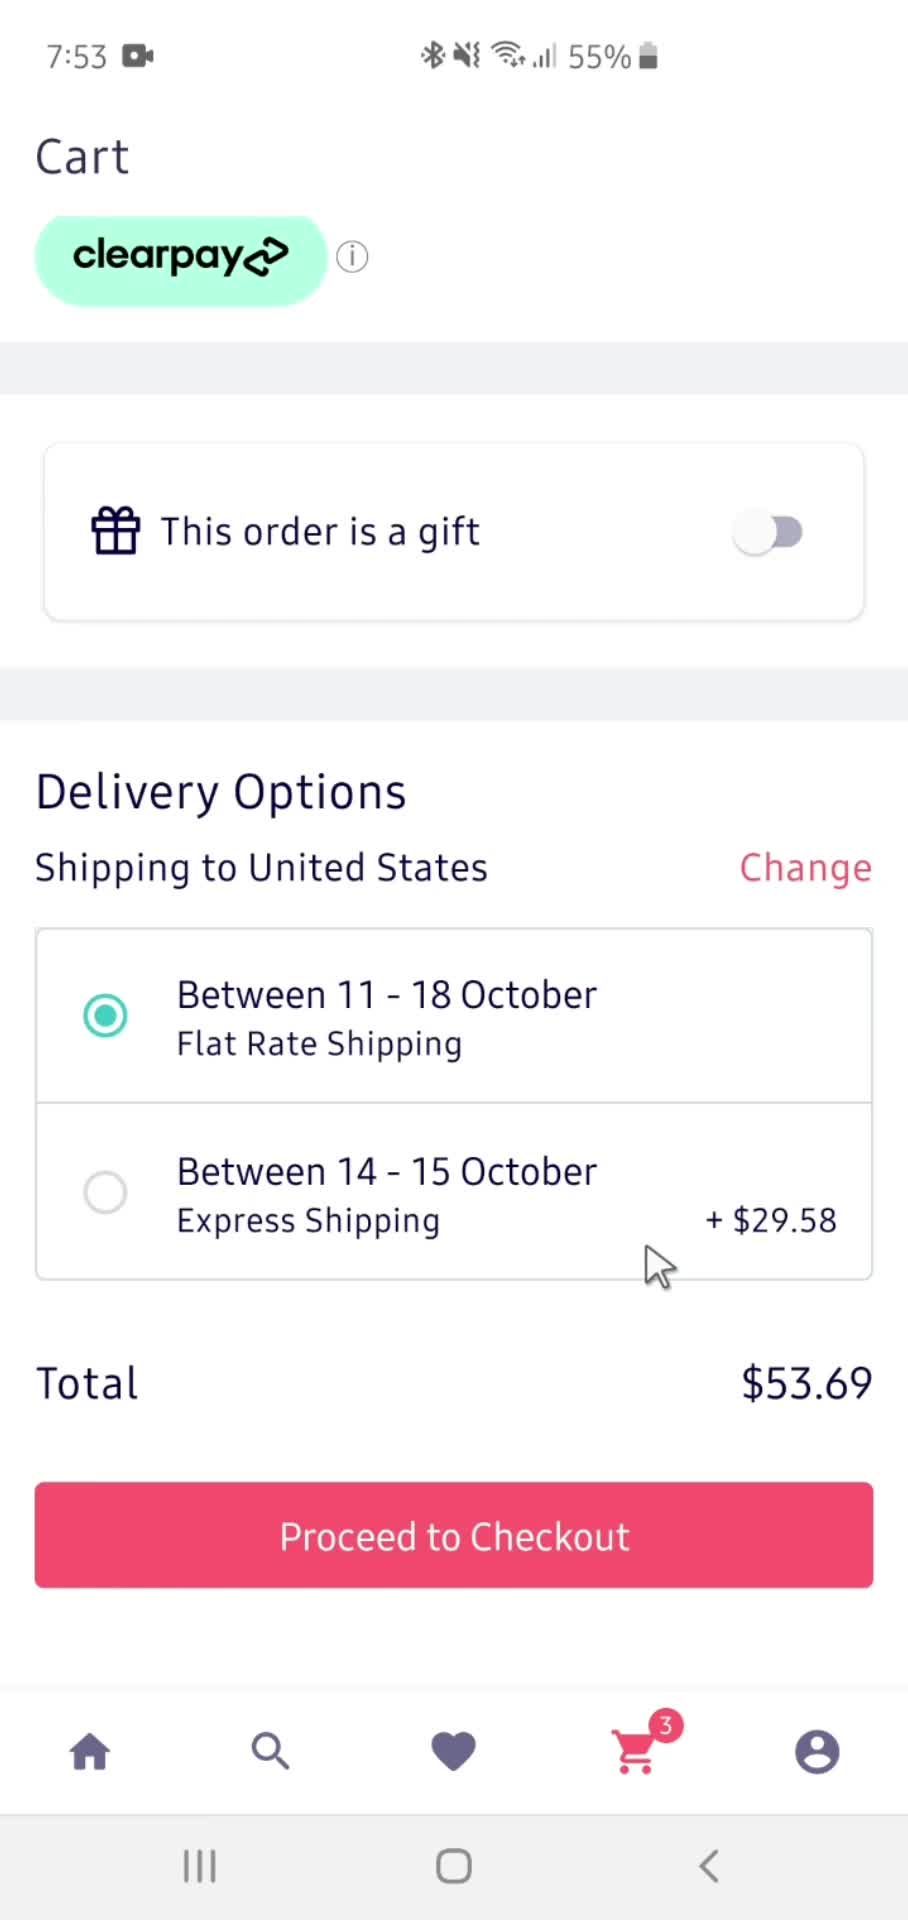Tap the gift box icon
Screen dimensions: 908x1920
(116, 531)
